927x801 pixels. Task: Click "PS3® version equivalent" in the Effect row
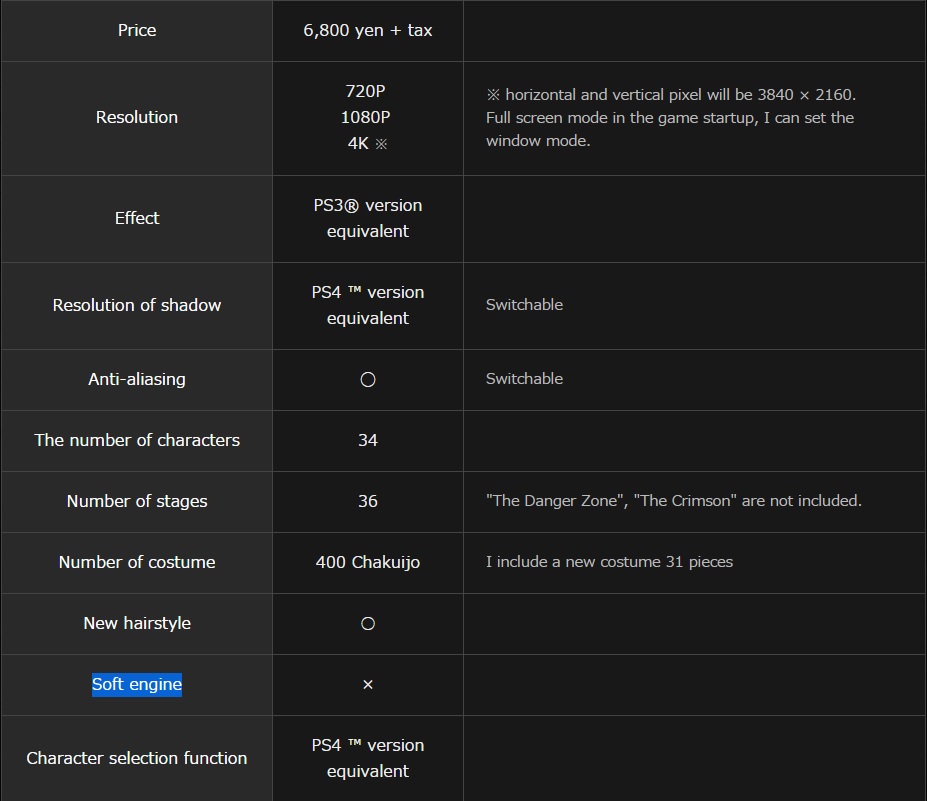click(368, 218)
